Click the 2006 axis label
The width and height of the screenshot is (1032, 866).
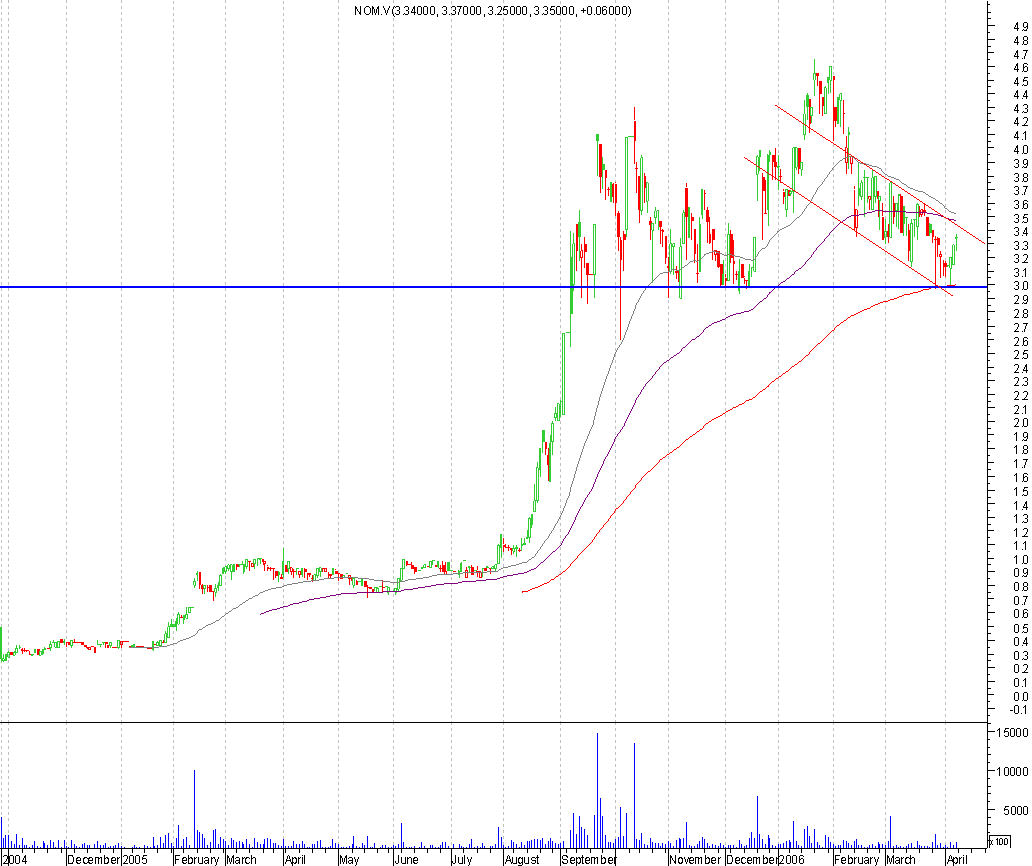pos(790,859)
